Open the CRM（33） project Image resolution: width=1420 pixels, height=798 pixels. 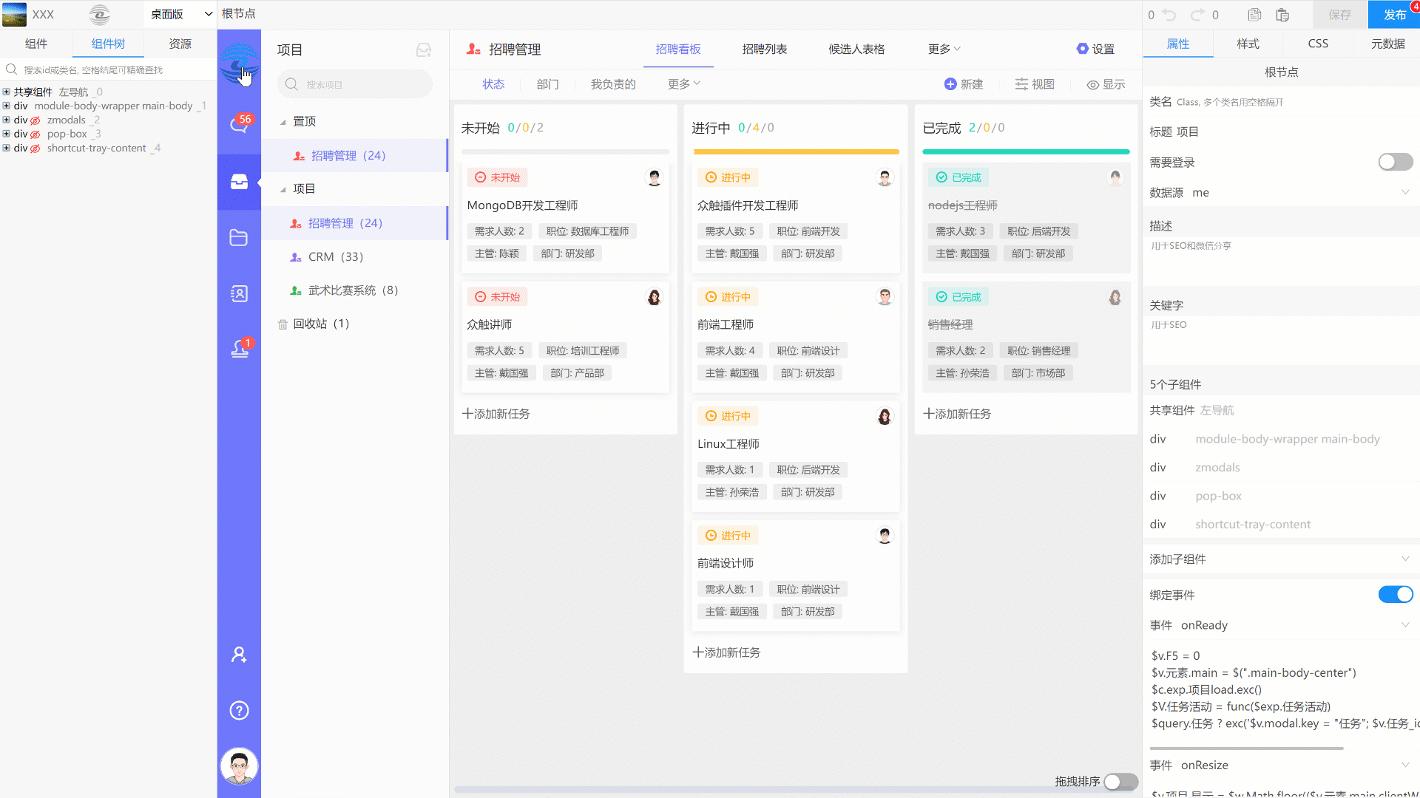(355, 257)
